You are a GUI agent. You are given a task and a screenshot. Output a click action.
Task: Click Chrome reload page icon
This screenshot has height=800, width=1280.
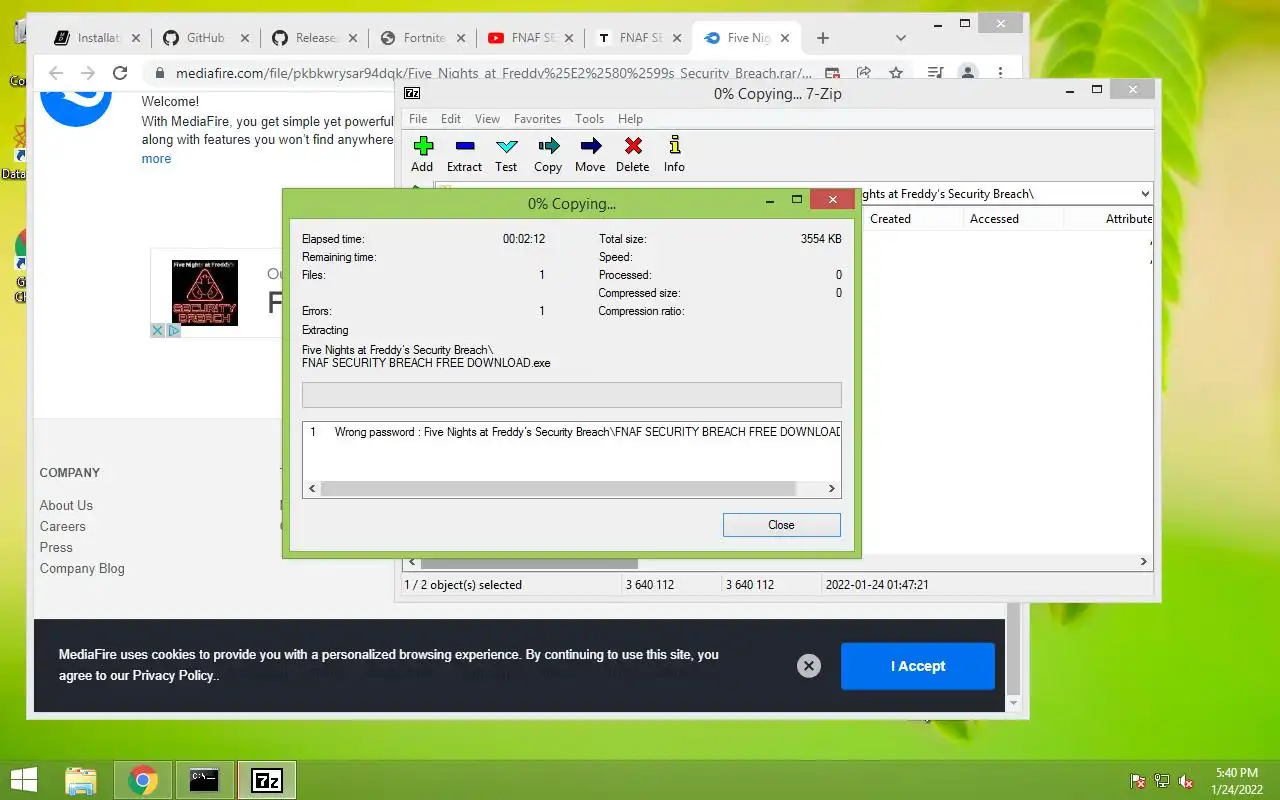point(120,73)
